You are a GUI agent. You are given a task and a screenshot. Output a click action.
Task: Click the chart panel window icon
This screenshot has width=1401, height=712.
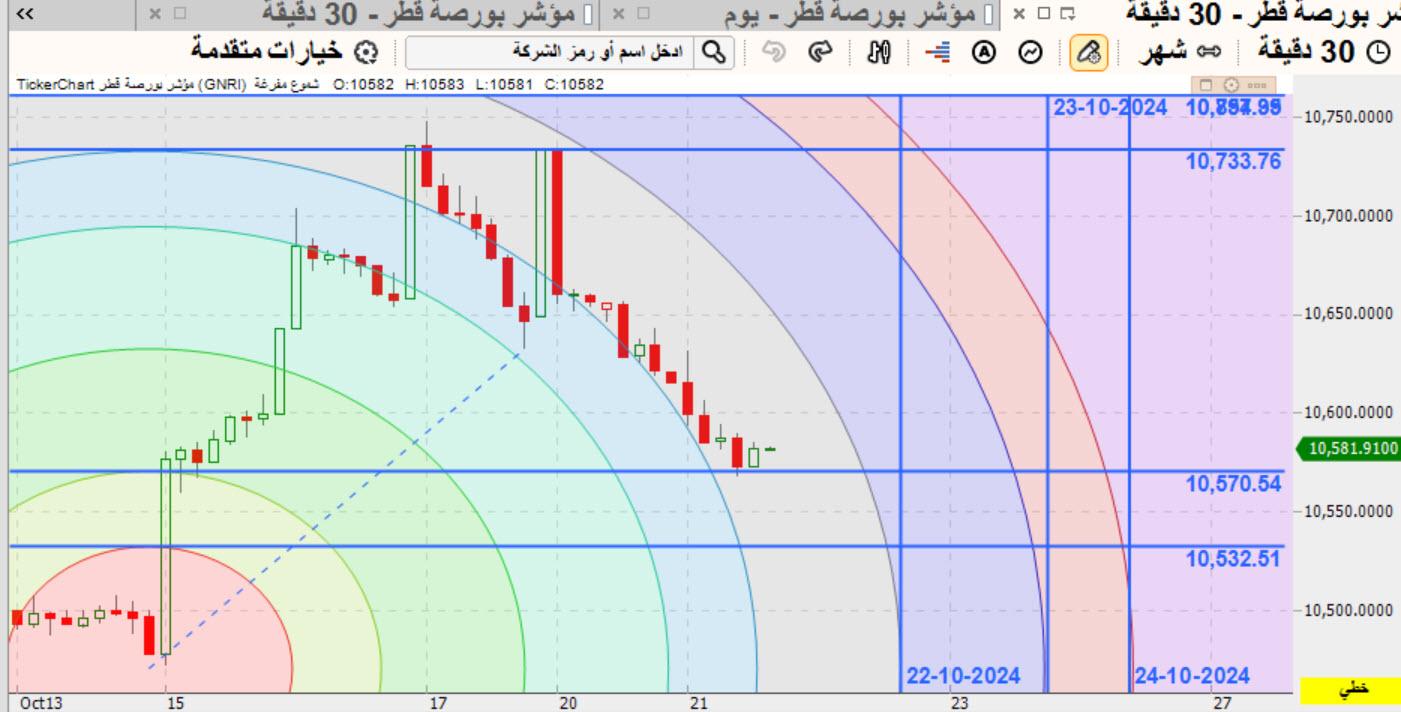tap(1206, 85)
